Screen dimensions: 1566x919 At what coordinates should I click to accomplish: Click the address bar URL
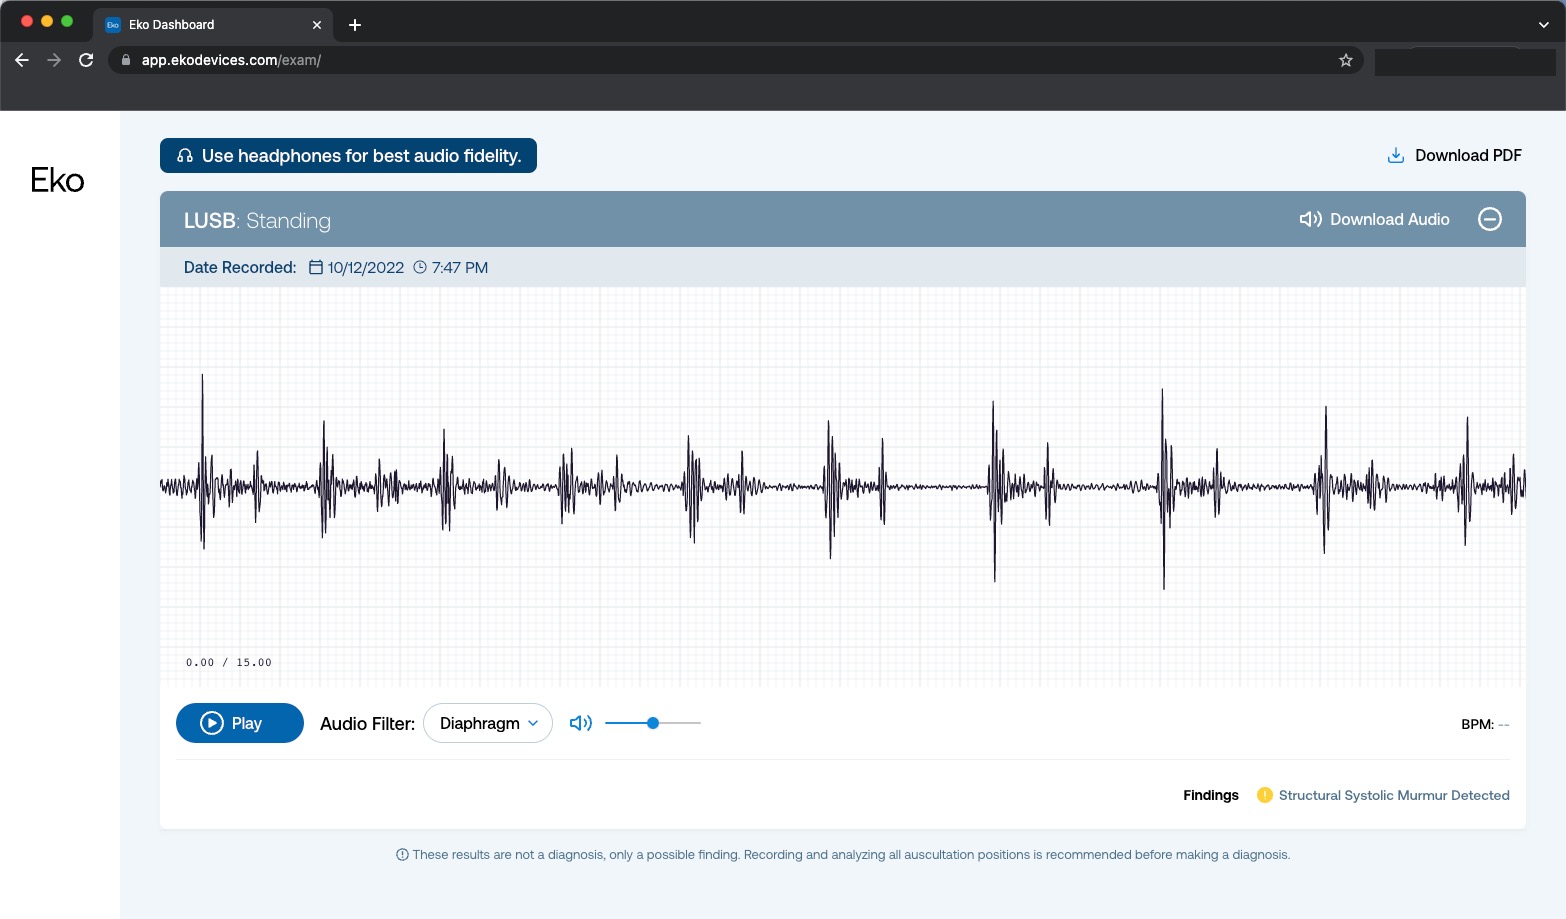[700, 60]
